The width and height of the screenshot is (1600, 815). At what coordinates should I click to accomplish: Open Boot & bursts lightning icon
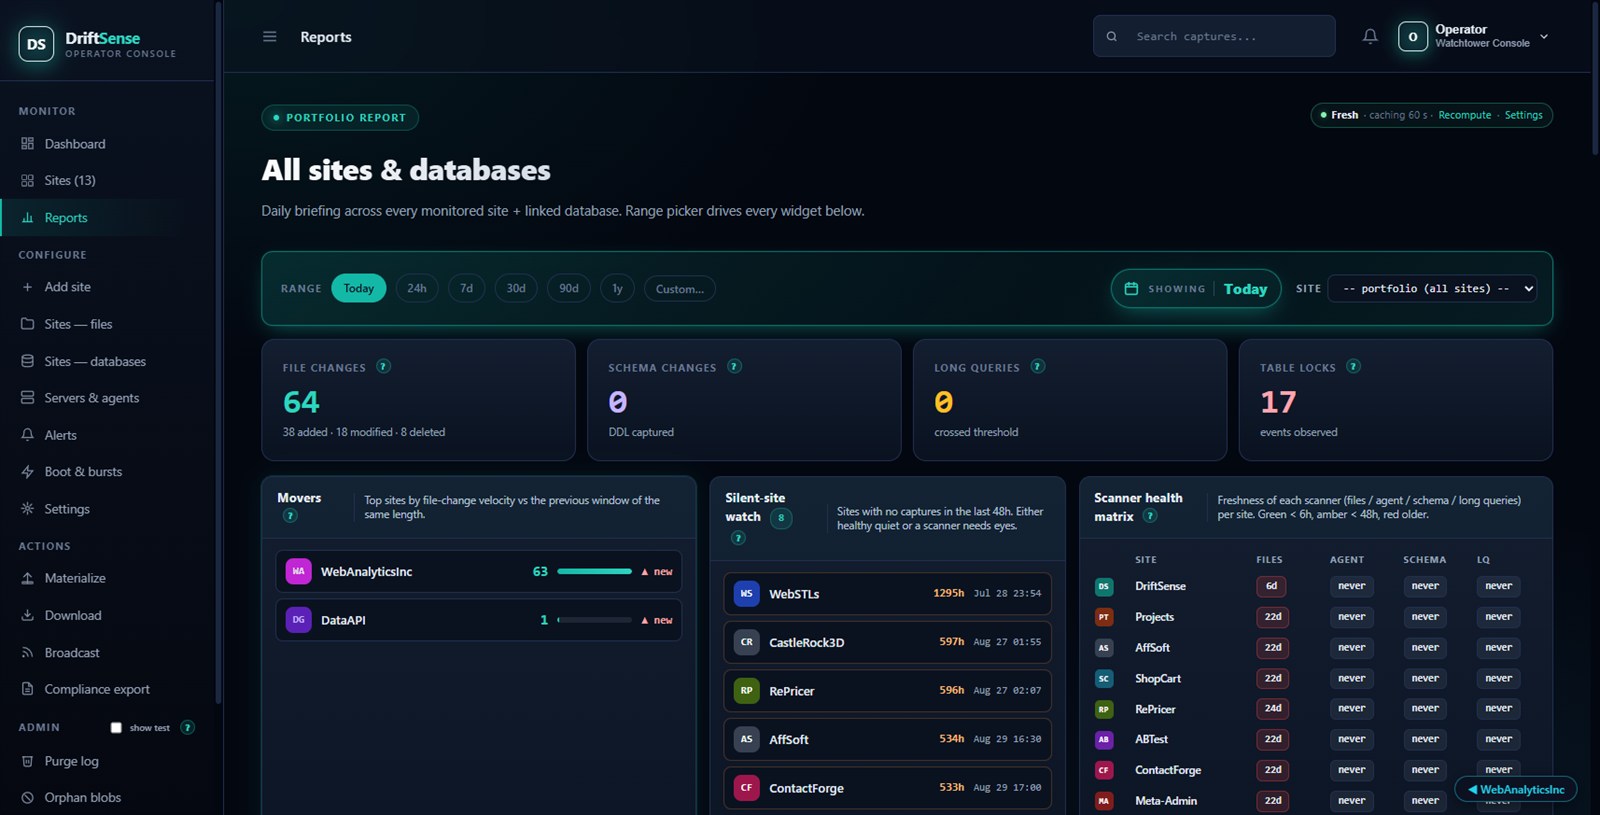pos(27,472)
